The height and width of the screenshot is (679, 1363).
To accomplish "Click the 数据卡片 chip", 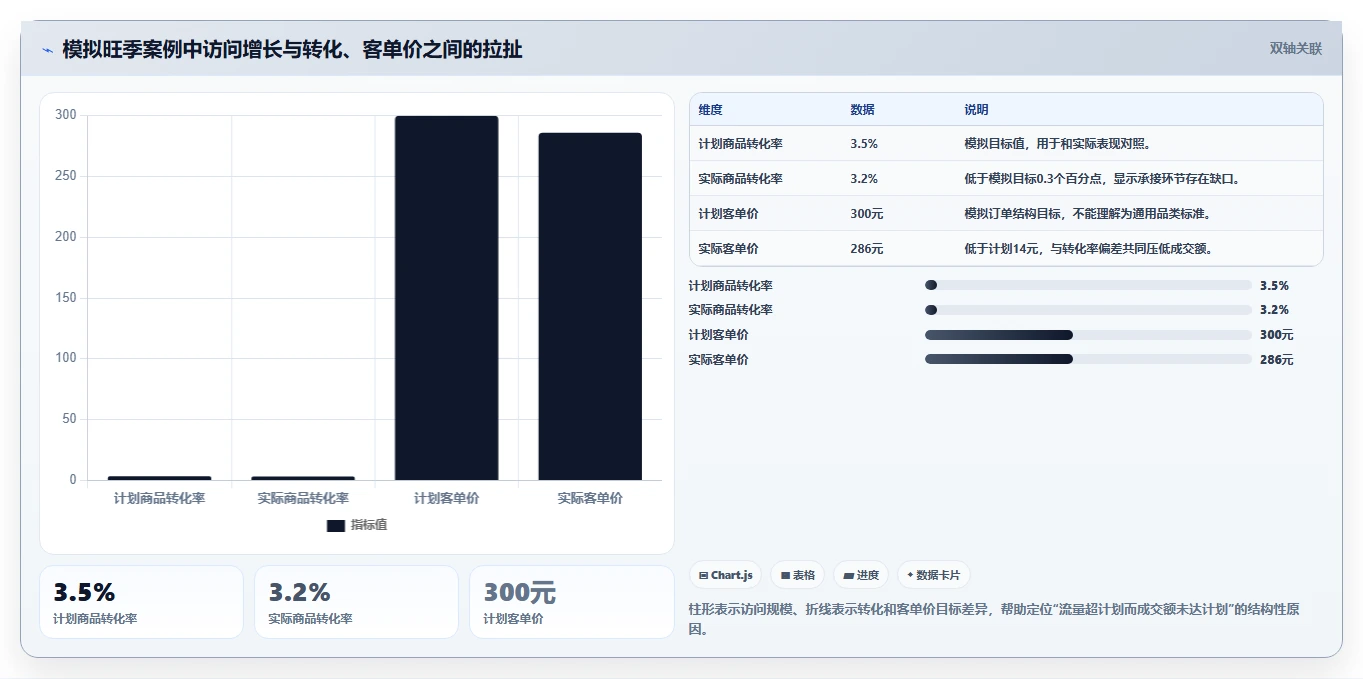I will coord(933,575).
